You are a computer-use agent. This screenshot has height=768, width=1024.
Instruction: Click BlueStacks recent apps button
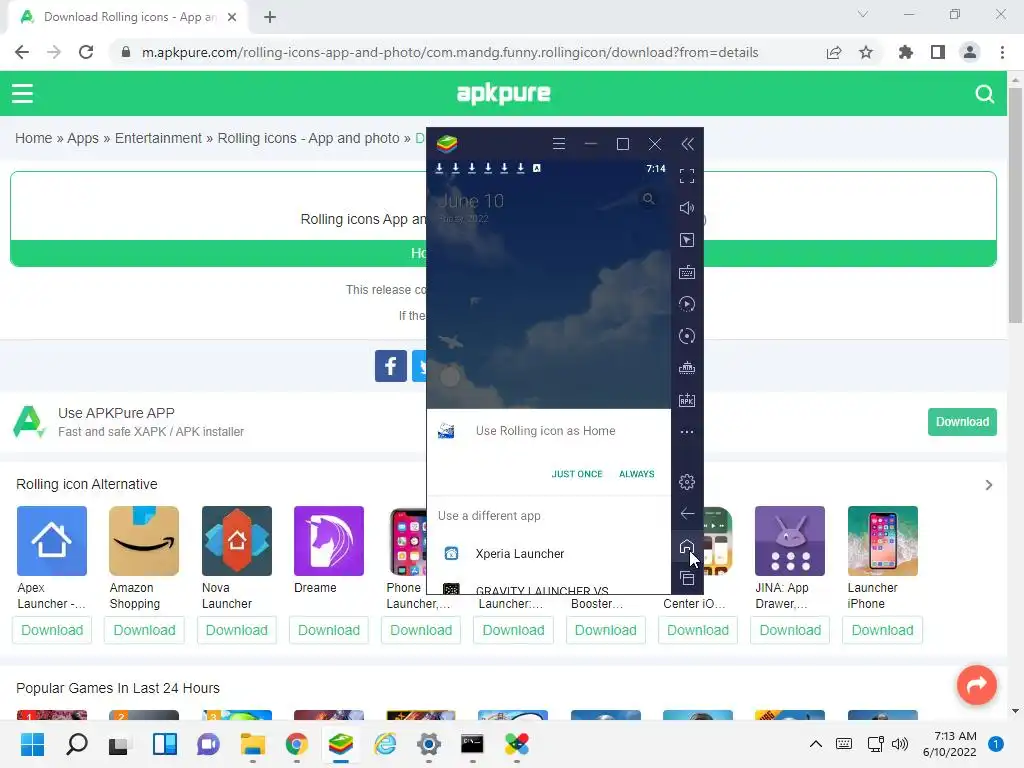(686, 578)
